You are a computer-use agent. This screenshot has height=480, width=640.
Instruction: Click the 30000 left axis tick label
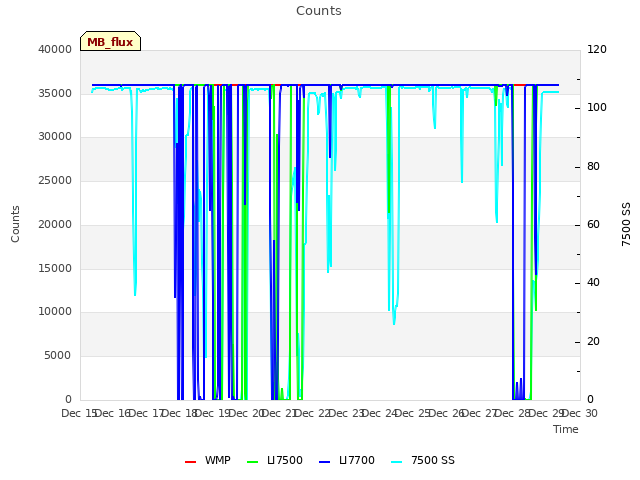(55, 137)
